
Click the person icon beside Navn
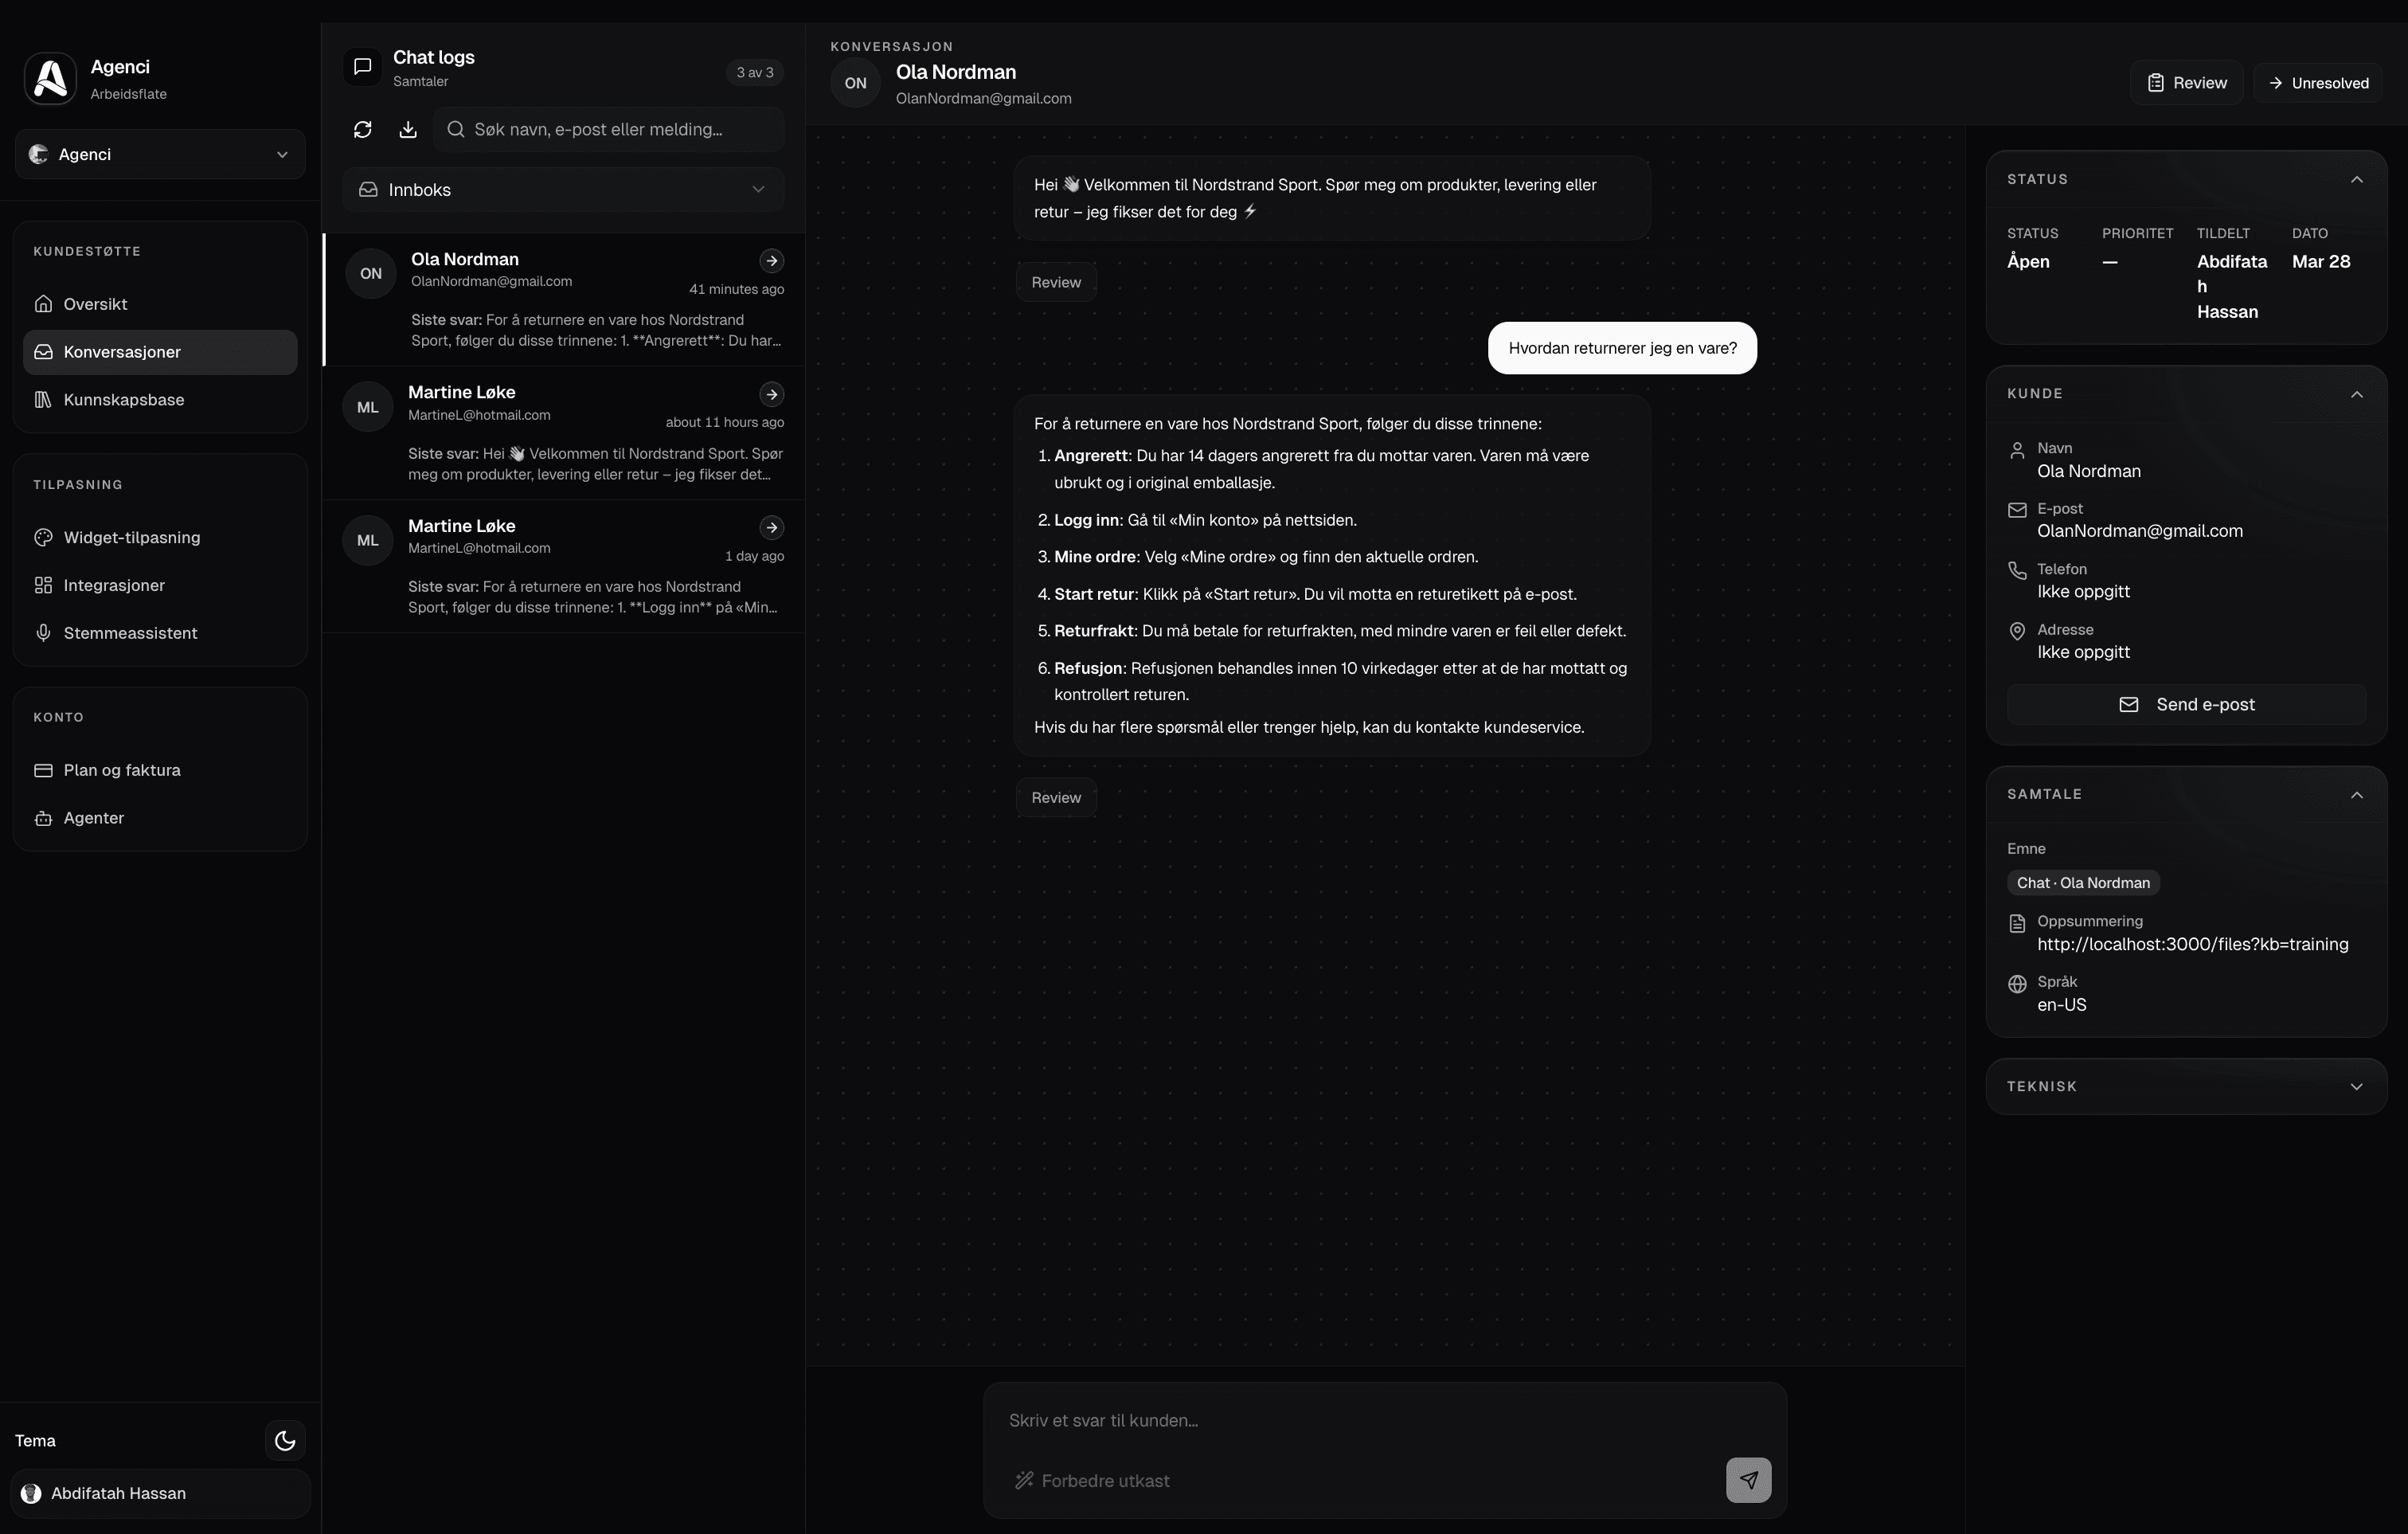coord(2017,450)
